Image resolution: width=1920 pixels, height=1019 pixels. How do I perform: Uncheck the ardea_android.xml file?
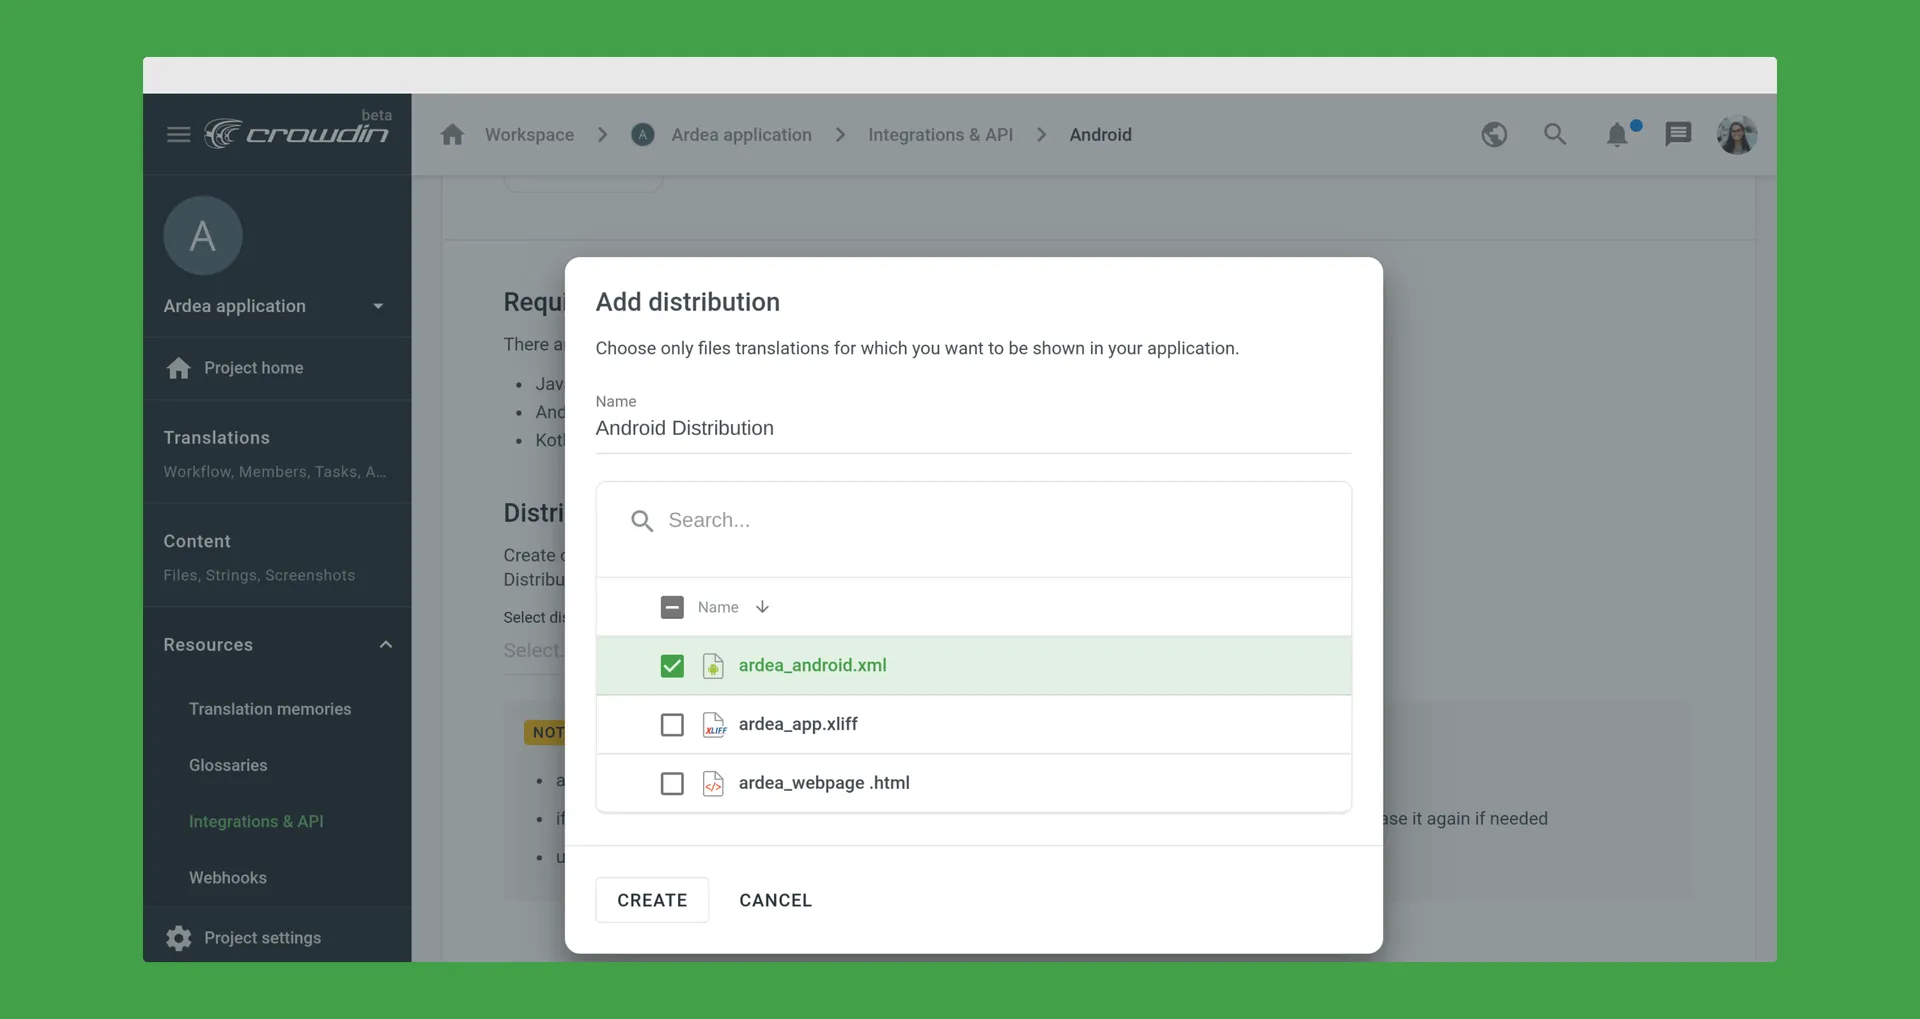coord(671,666)
